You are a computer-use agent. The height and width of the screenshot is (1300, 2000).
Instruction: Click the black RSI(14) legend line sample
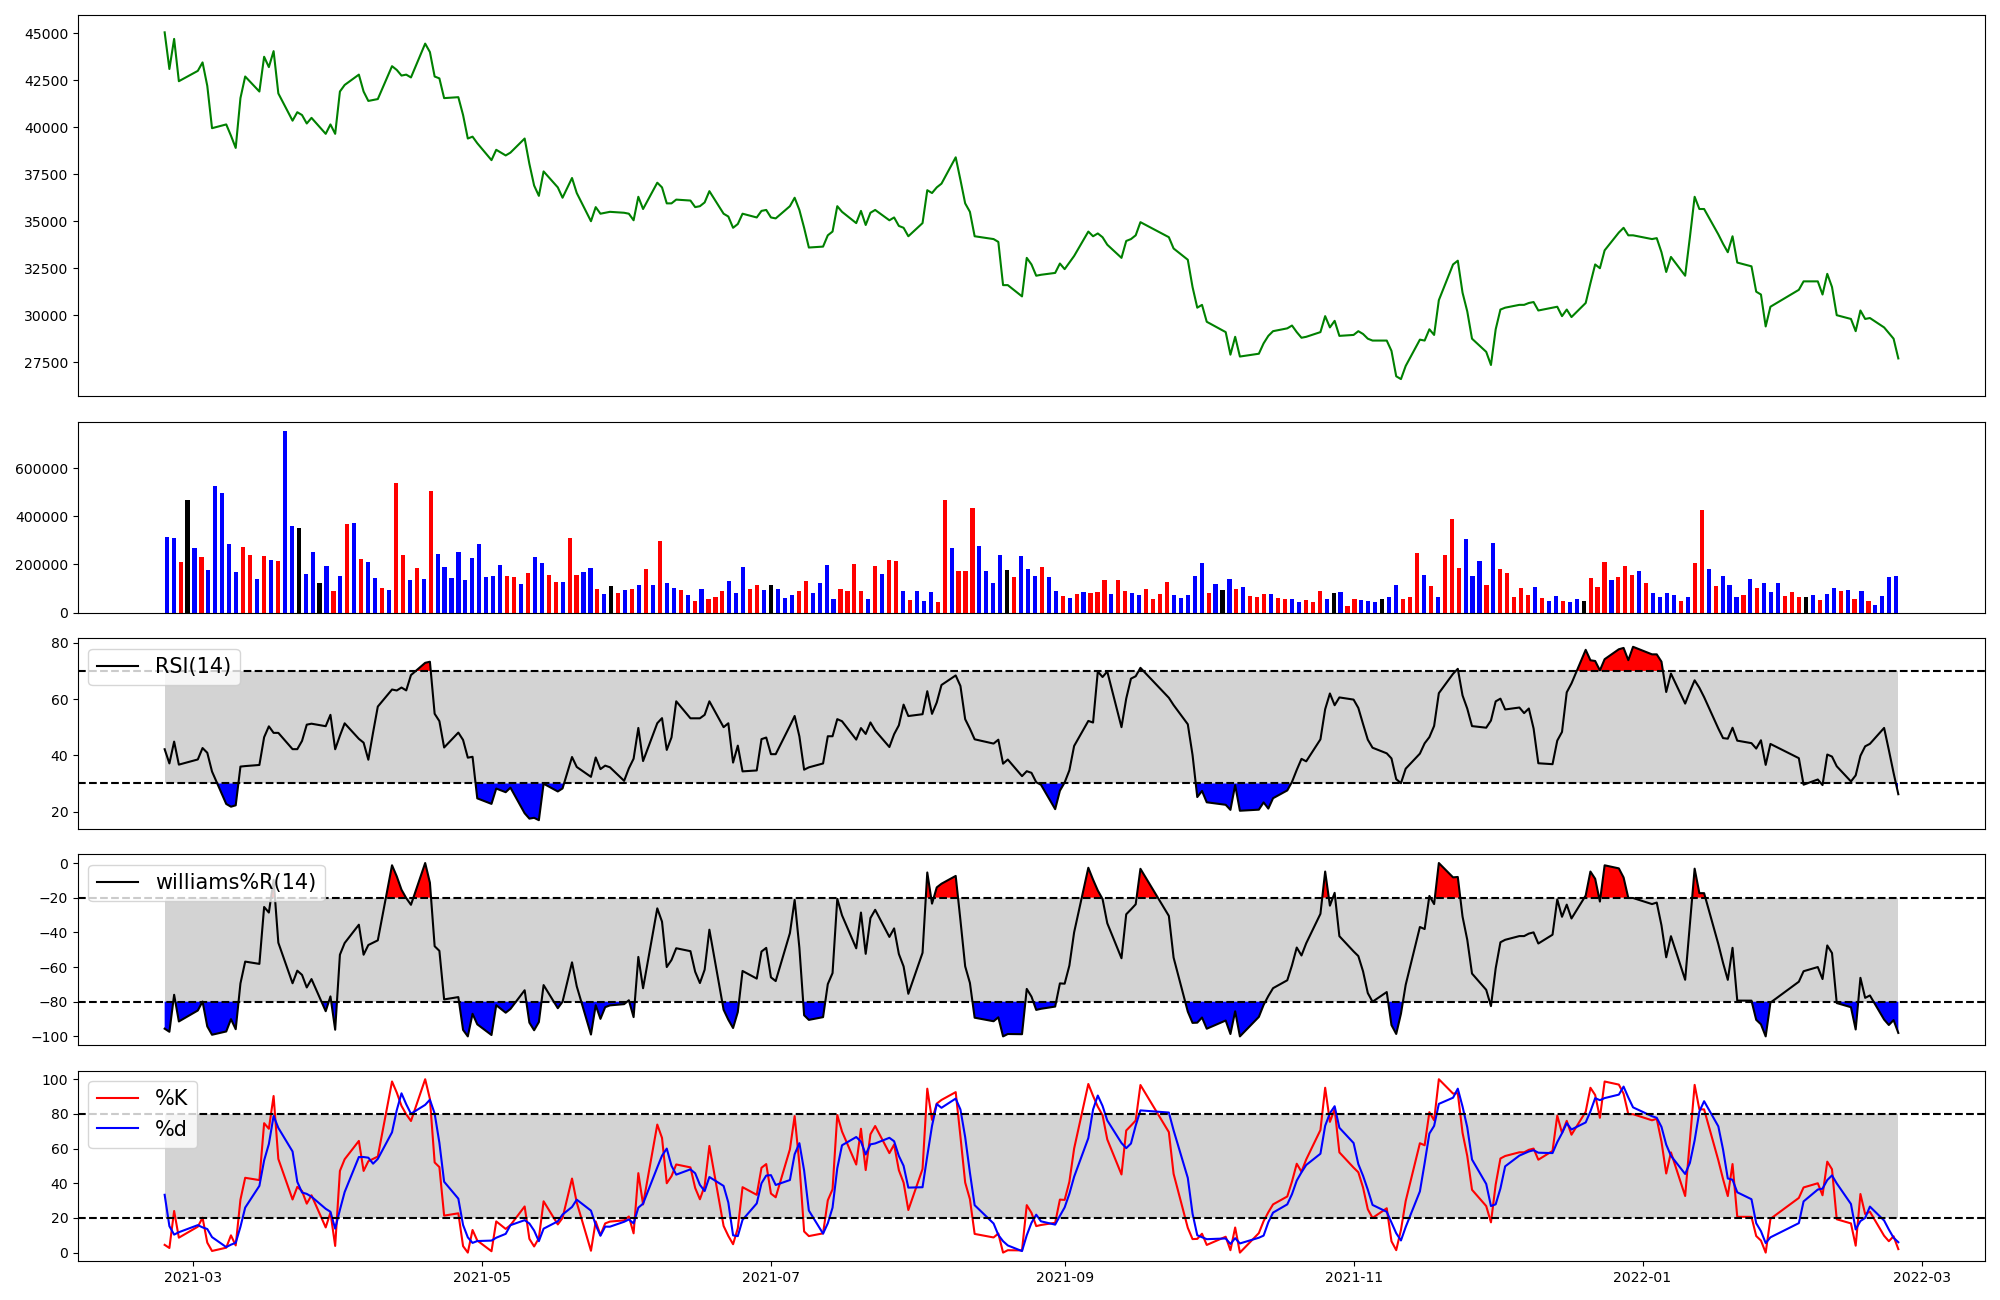(117, 666)
